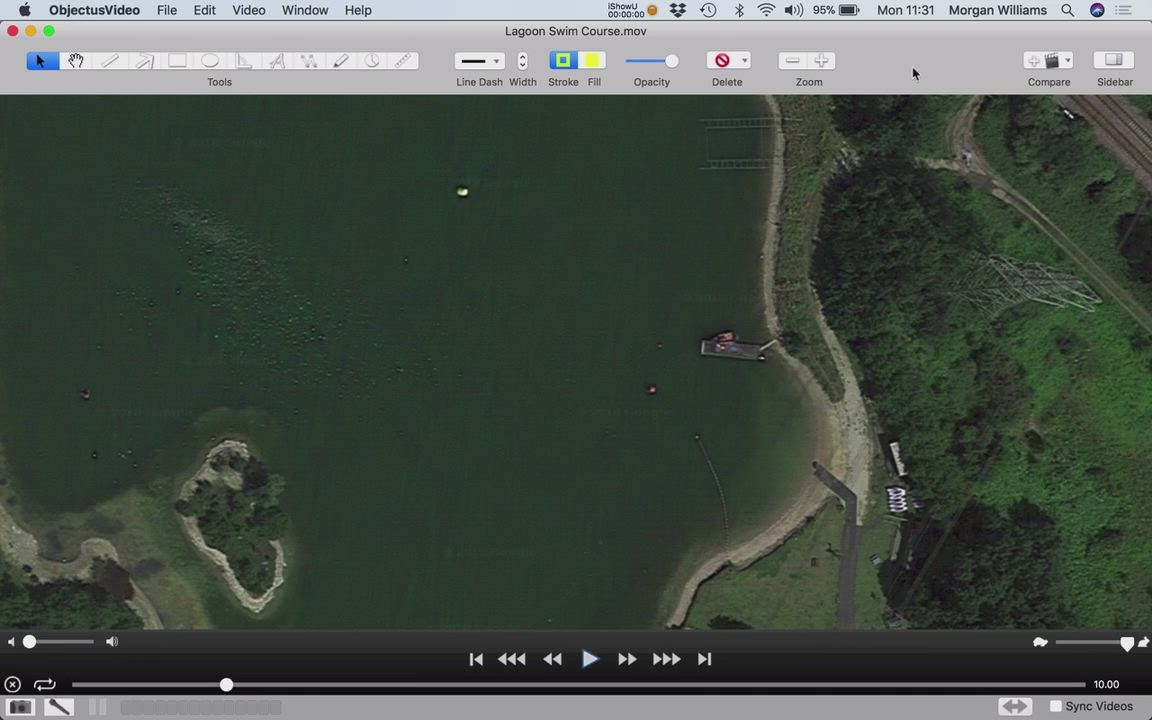Activate the ruler measuring tool
This screenshot has width=1152, height=720.
(403, 61)
